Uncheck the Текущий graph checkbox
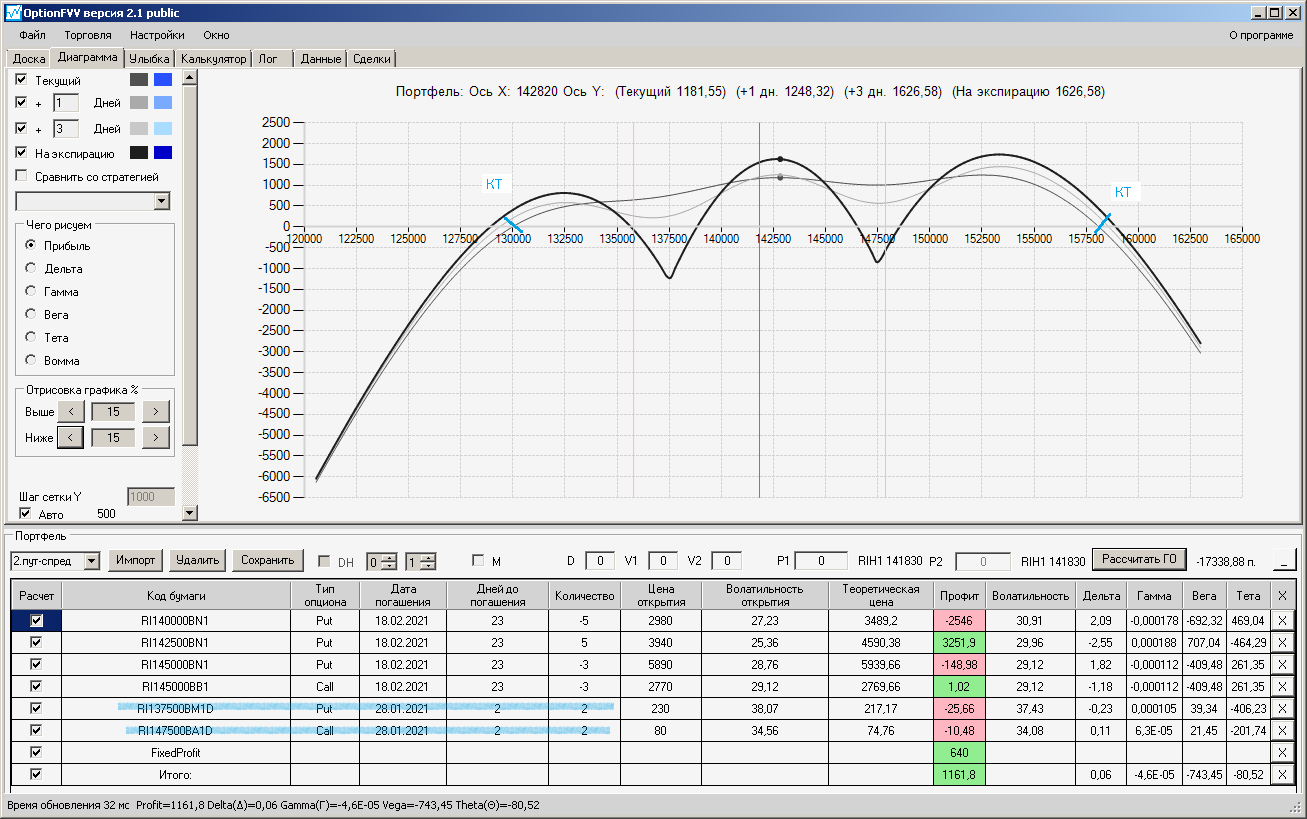This screenshot has width=1307, height=819. (x=22, y=79)
